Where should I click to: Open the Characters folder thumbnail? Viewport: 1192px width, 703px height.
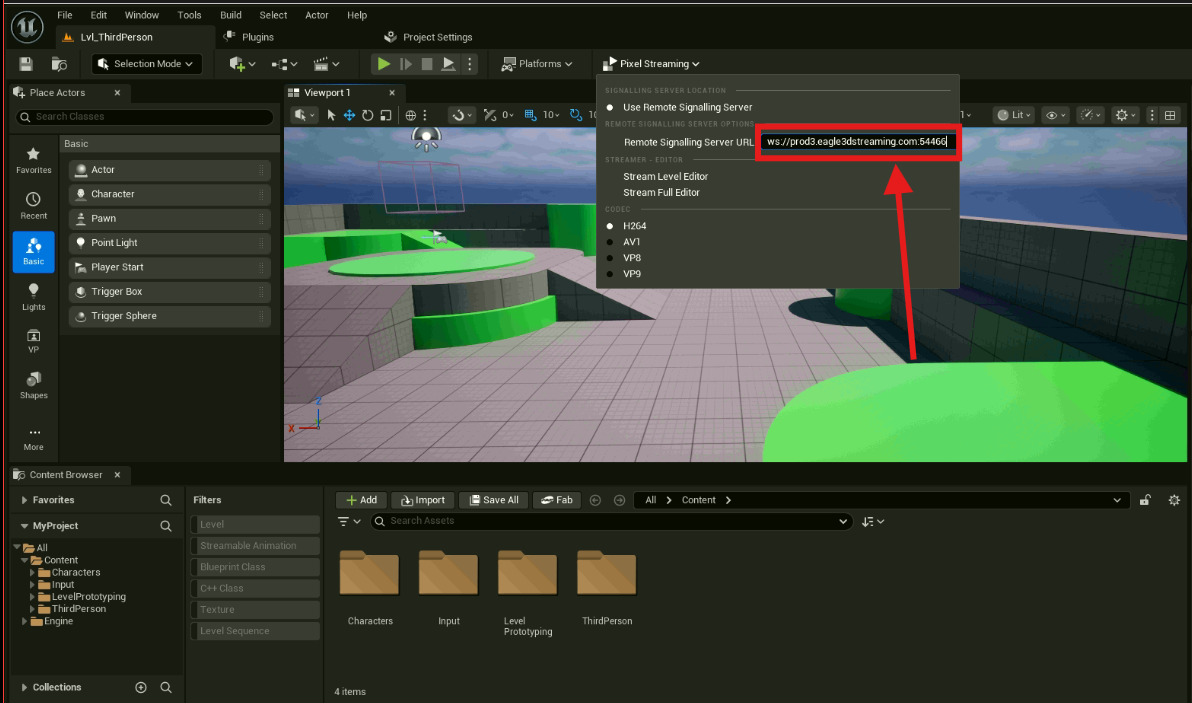point(369,573)
